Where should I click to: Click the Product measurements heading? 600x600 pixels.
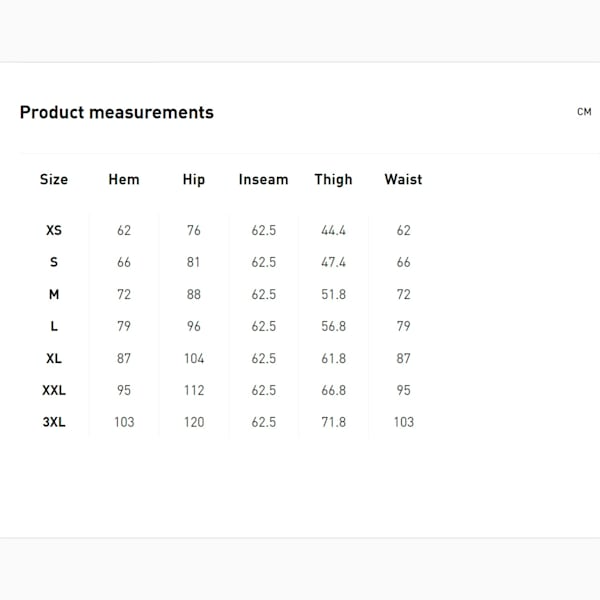pos(117,112)
